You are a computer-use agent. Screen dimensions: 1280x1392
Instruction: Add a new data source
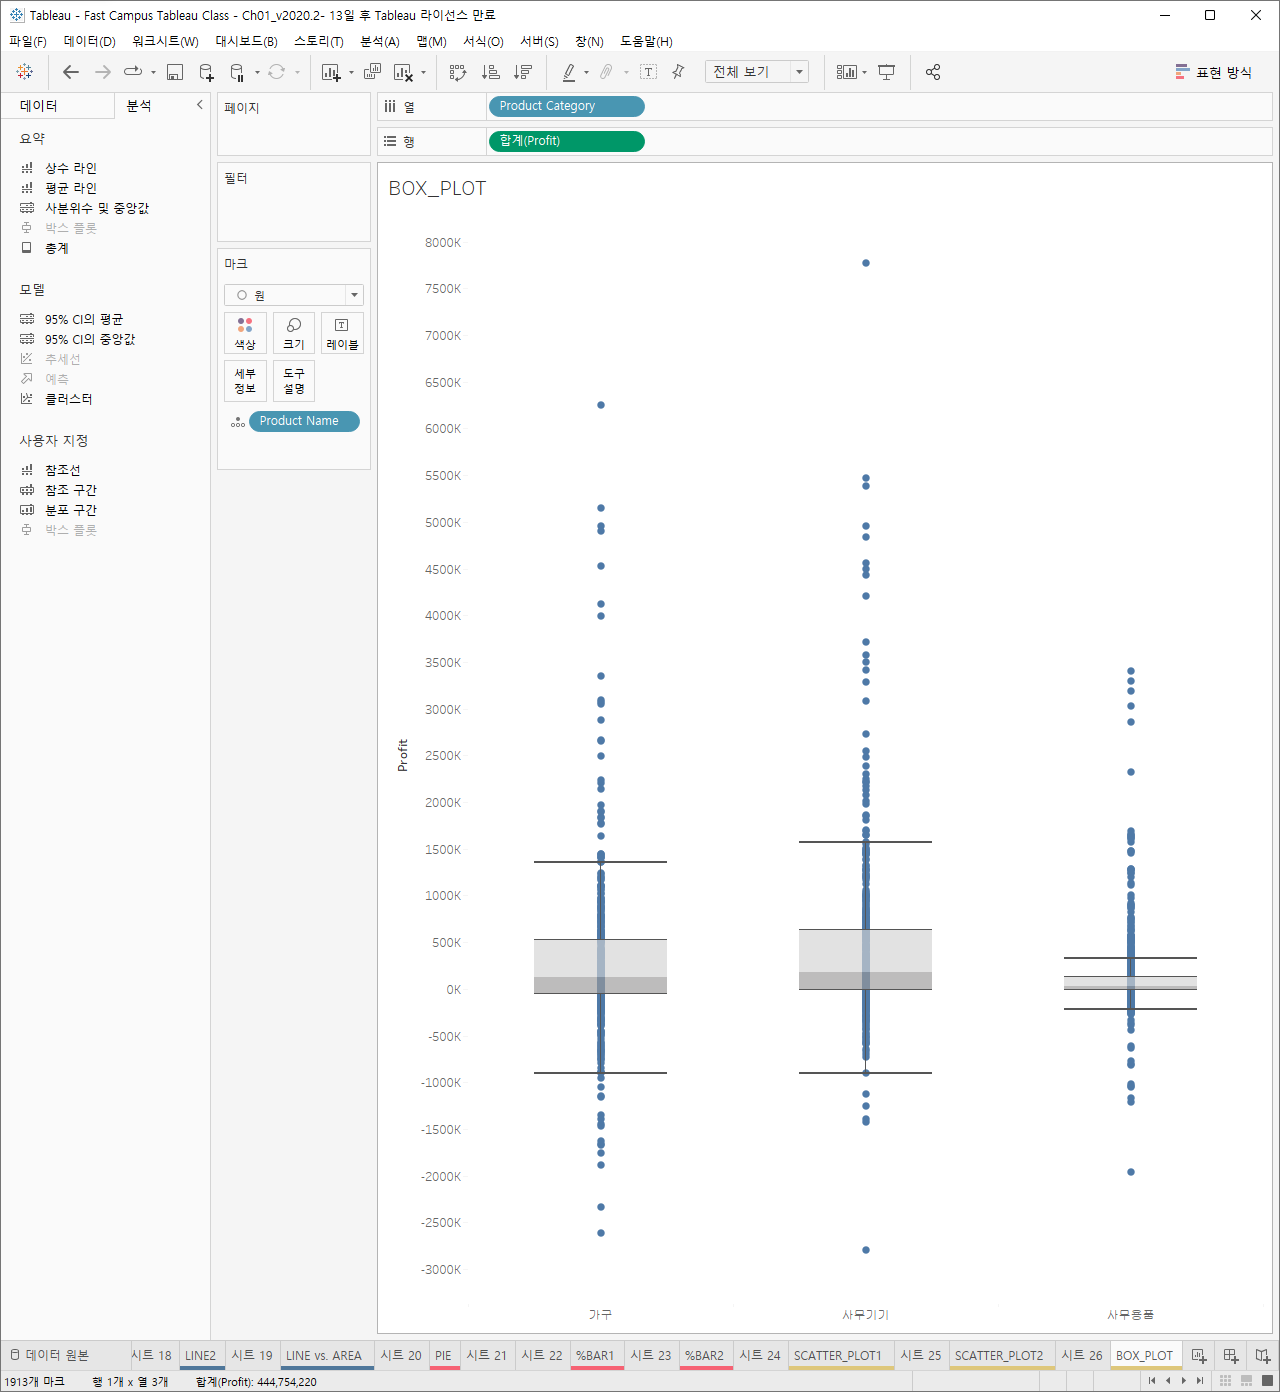[206, 72]
